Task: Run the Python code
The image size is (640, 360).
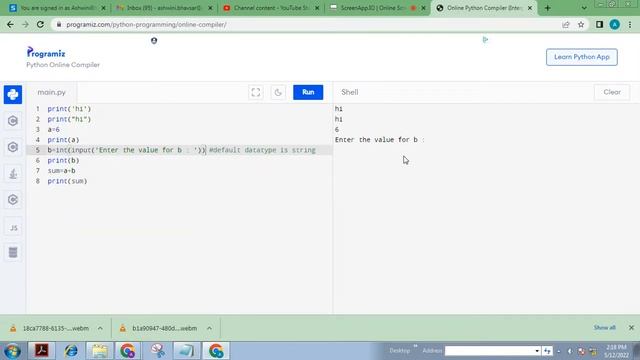Action: [x=308, y=92]
